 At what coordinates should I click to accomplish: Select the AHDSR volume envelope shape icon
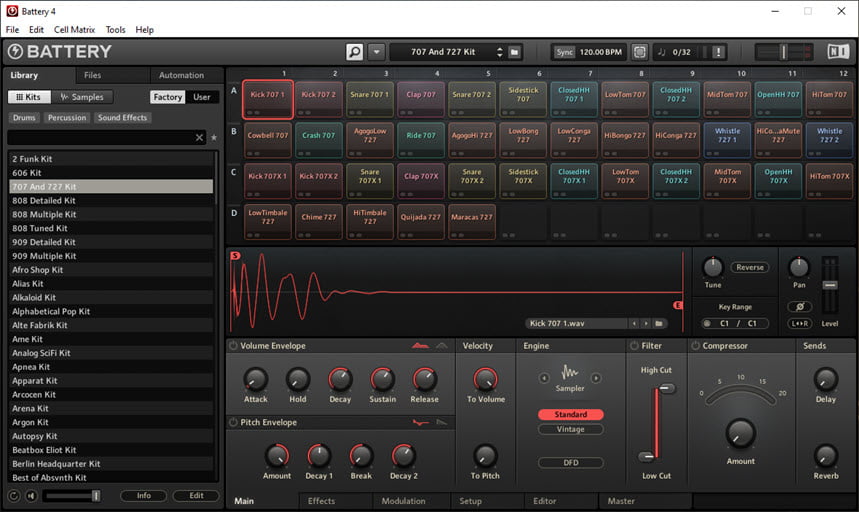(x=420, y=346)
